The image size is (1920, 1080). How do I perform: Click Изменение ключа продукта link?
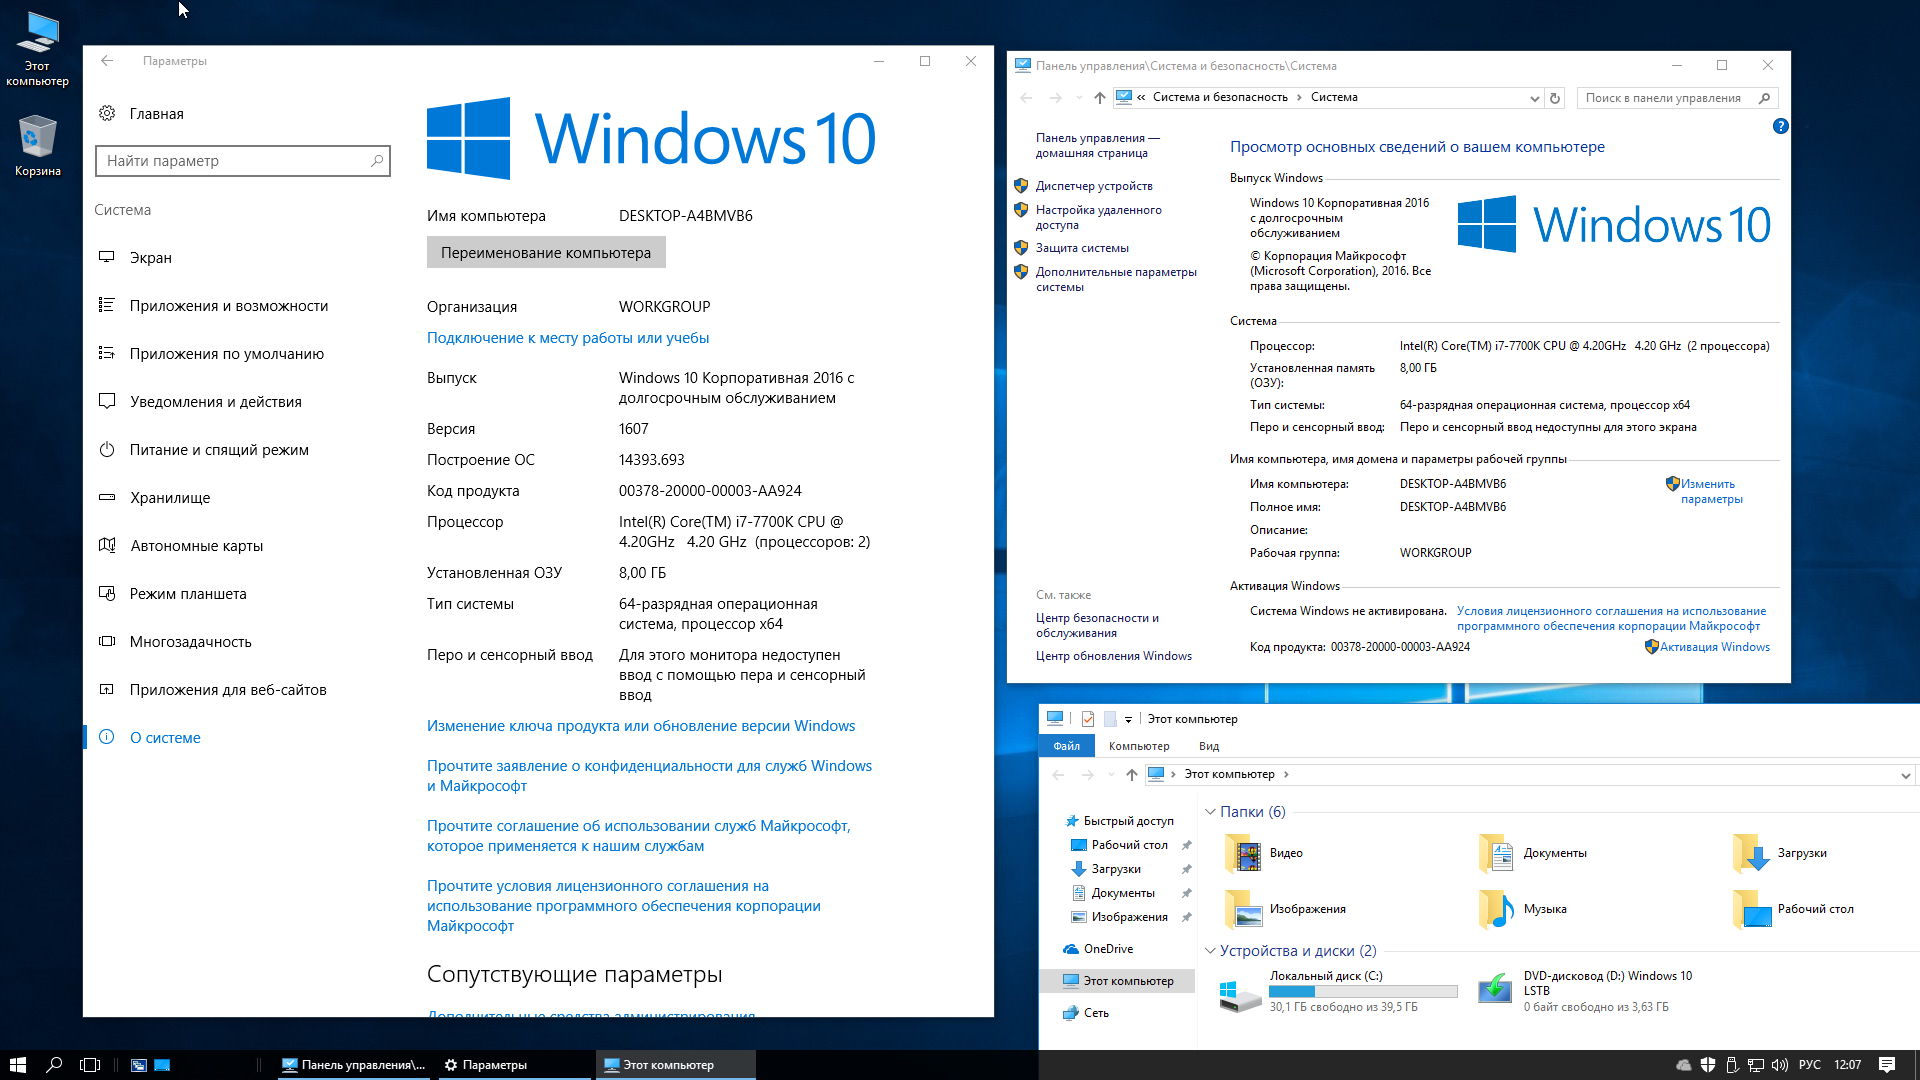coord(641,726)
